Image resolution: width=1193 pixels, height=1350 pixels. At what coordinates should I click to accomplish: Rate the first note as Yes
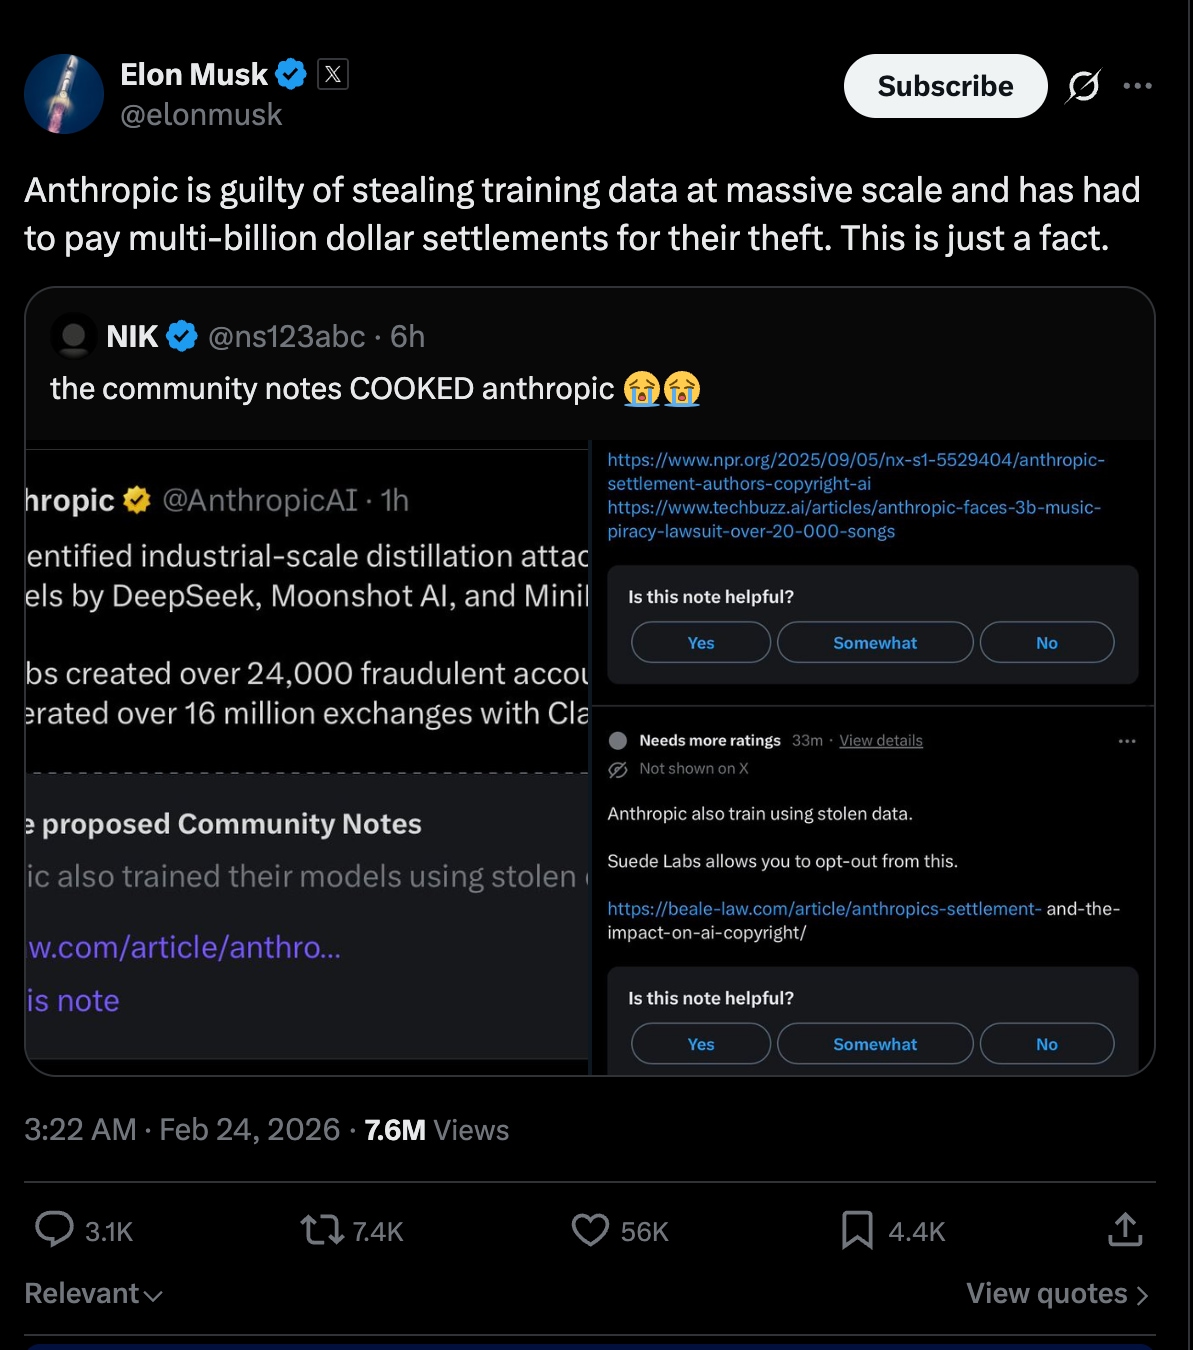(x=700, y=642)
